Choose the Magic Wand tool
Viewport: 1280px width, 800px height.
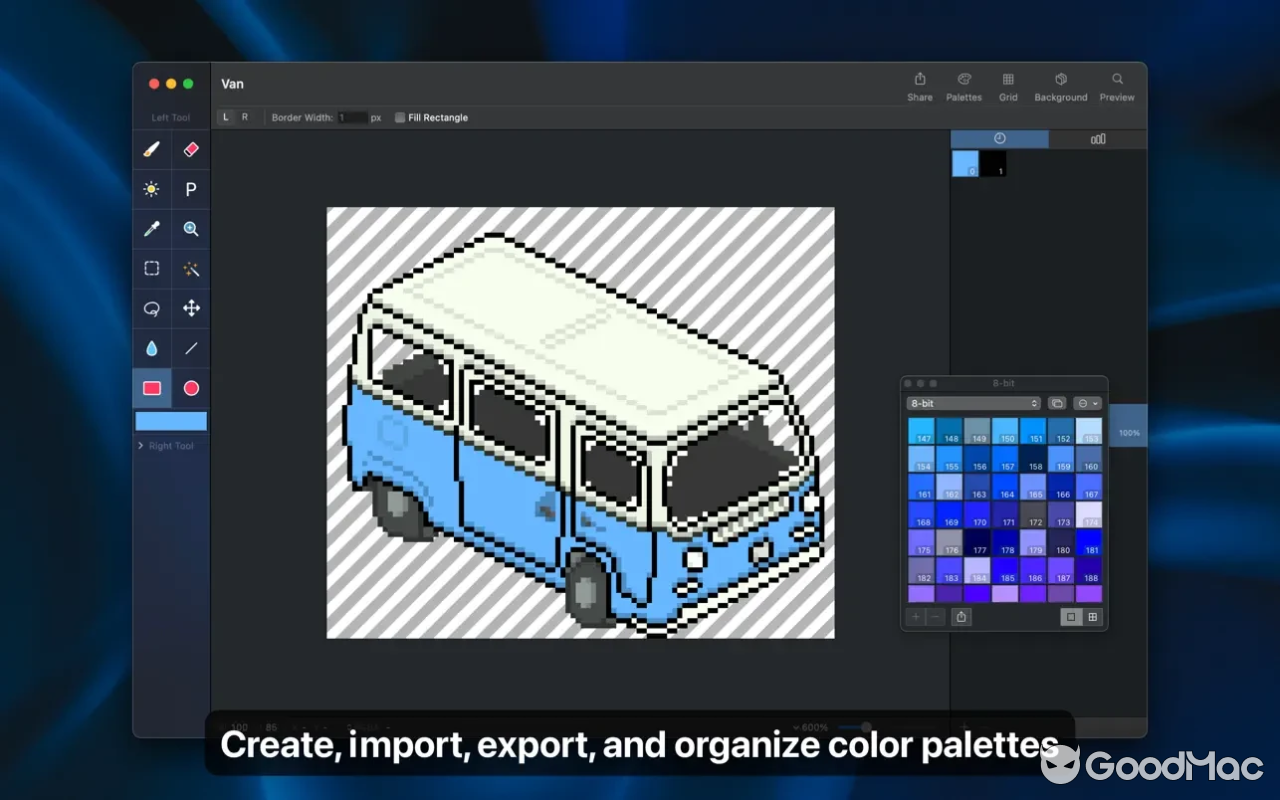[x=190, y=268]
